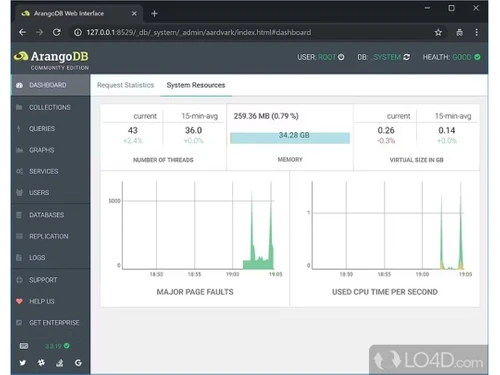Click the browser back arrow
The width and height of the screenshot is (500, 375).
[x=22, y=32]
